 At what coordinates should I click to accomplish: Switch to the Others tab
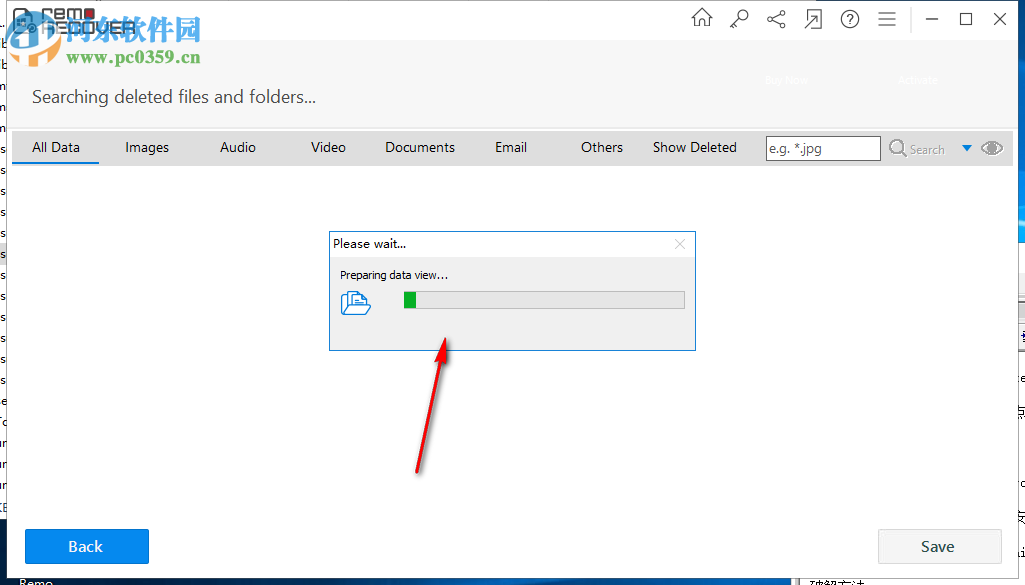tap(602, 148)
